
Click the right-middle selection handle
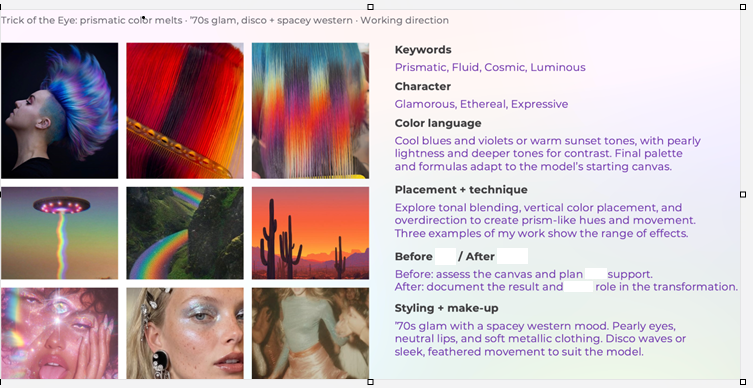[743, 194]
